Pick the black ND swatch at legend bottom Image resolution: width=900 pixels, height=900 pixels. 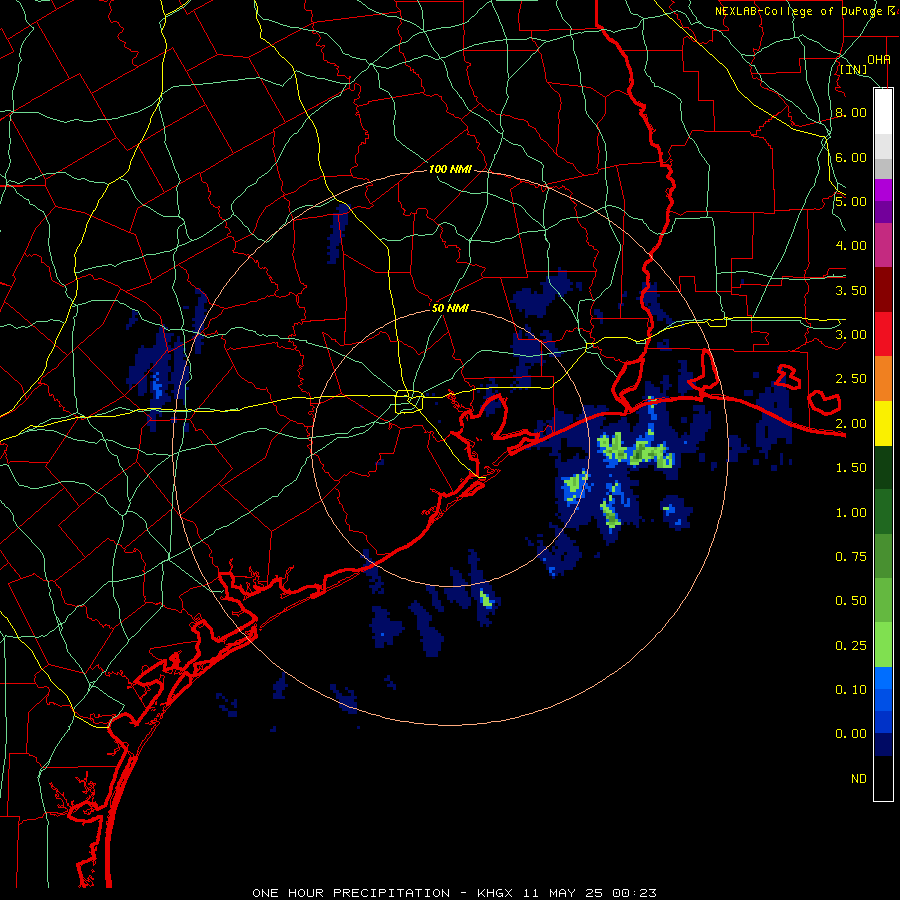(x=883, y=778)
